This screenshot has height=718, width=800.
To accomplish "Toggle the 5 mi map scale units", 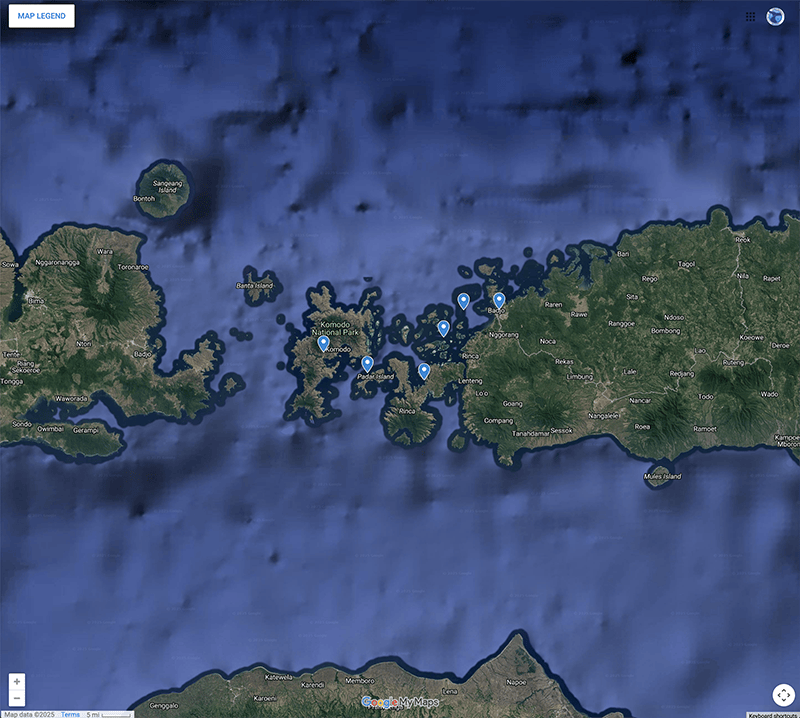I will [108, 714].
